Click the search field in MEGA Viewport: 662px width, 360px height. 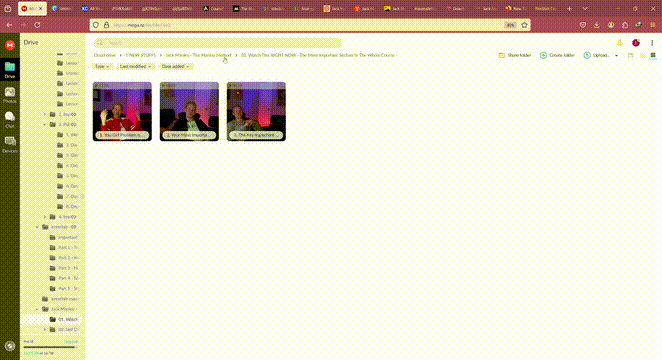pyautogui.click(x=217, y=43)
